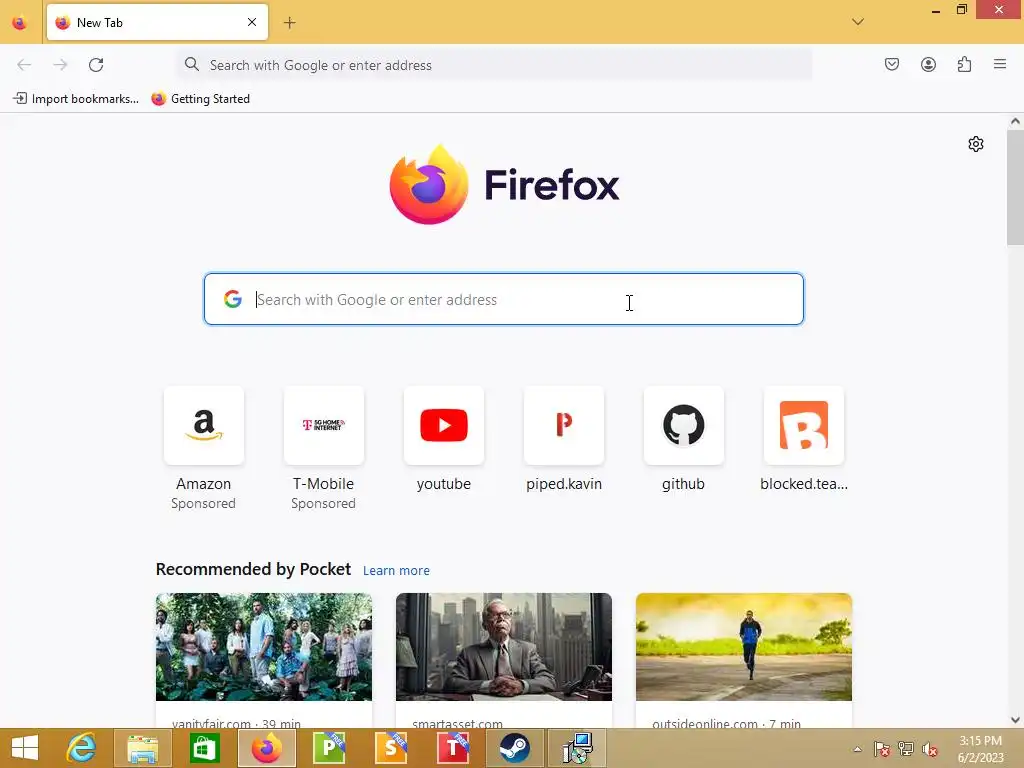Image resolution: width=1024 pixels, height=768 pixels.
Task: Open the Getting Started bookmark
Action: tap(200, 99)
